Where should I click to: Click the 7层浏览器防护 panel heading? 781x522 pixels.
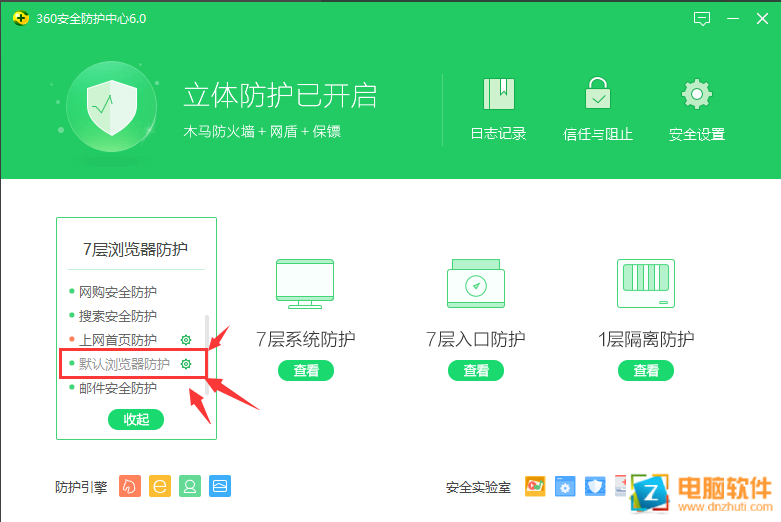click(x=135, y=249)
